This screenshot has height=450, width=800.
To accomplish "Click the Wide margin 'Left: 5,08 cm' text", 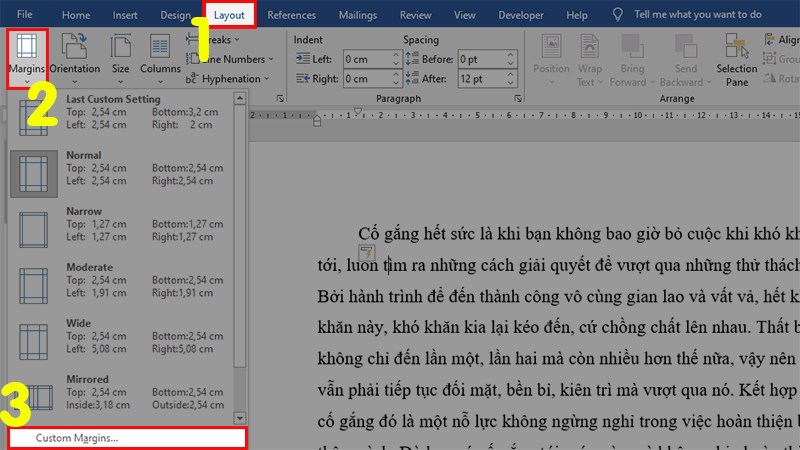I will point(96,349).
